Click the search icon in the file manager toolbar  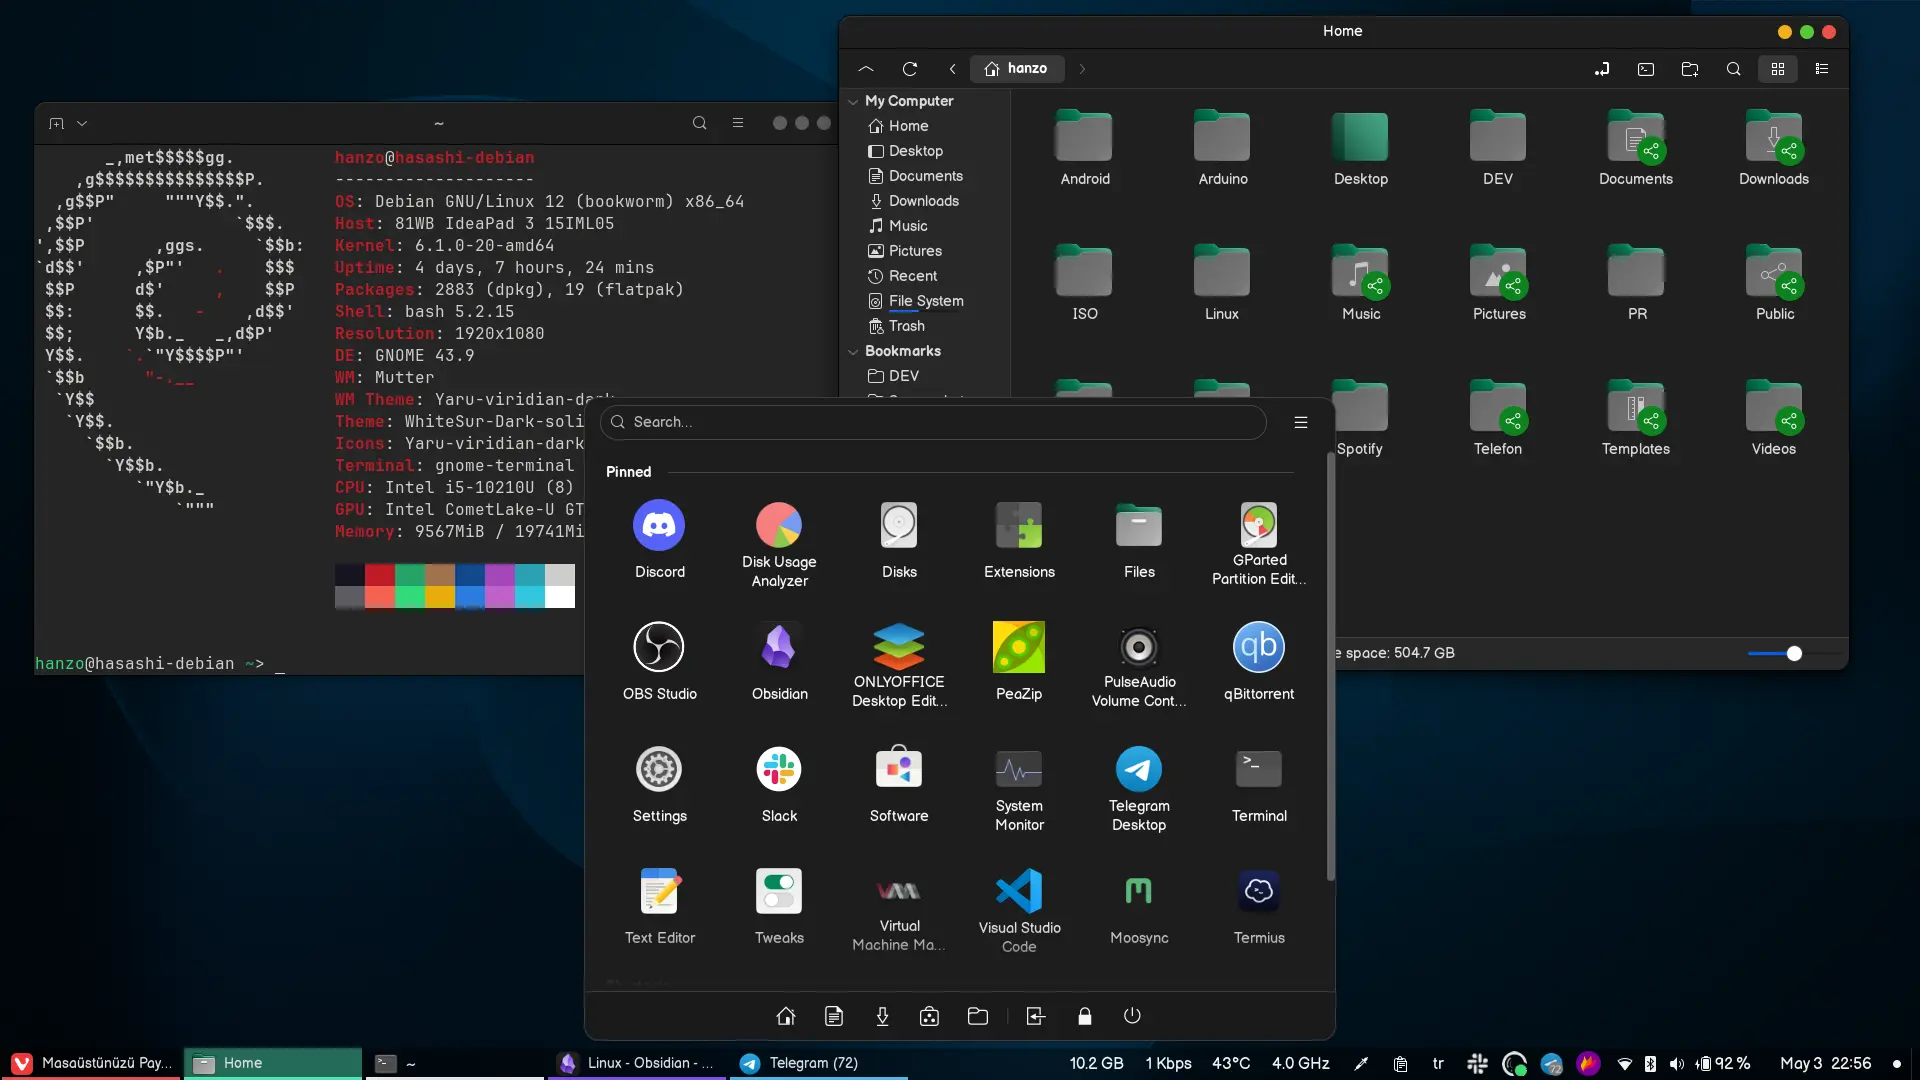tap(1734, 69)
